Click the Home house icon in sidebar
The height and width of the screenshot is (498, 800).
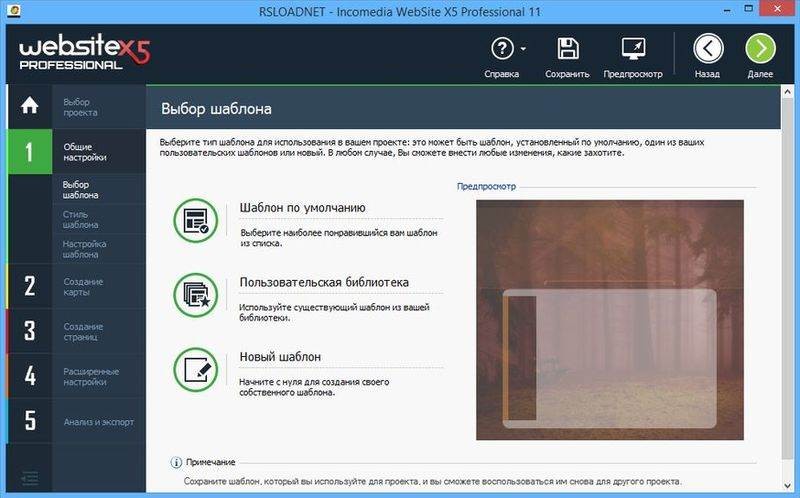coord(30,106)
